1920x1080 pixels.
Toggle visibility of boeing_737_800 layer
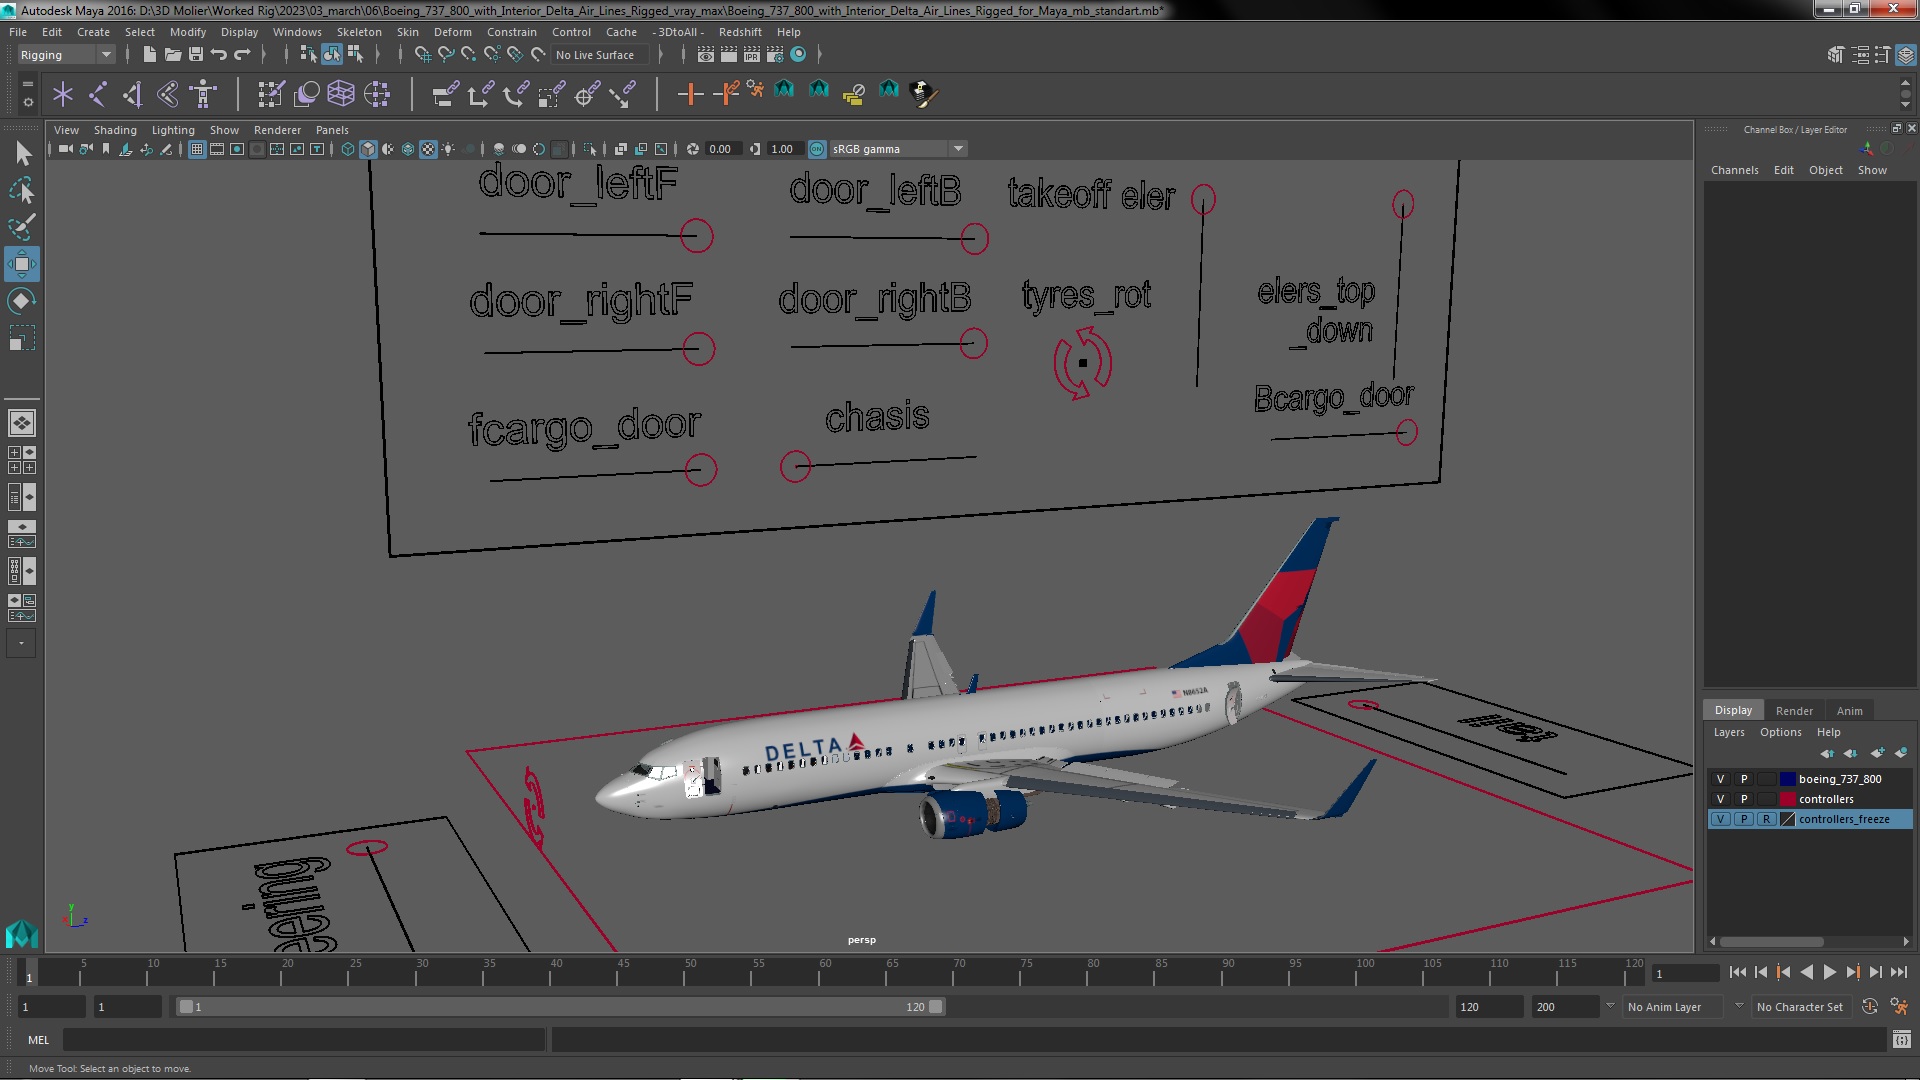[1720, 779]
